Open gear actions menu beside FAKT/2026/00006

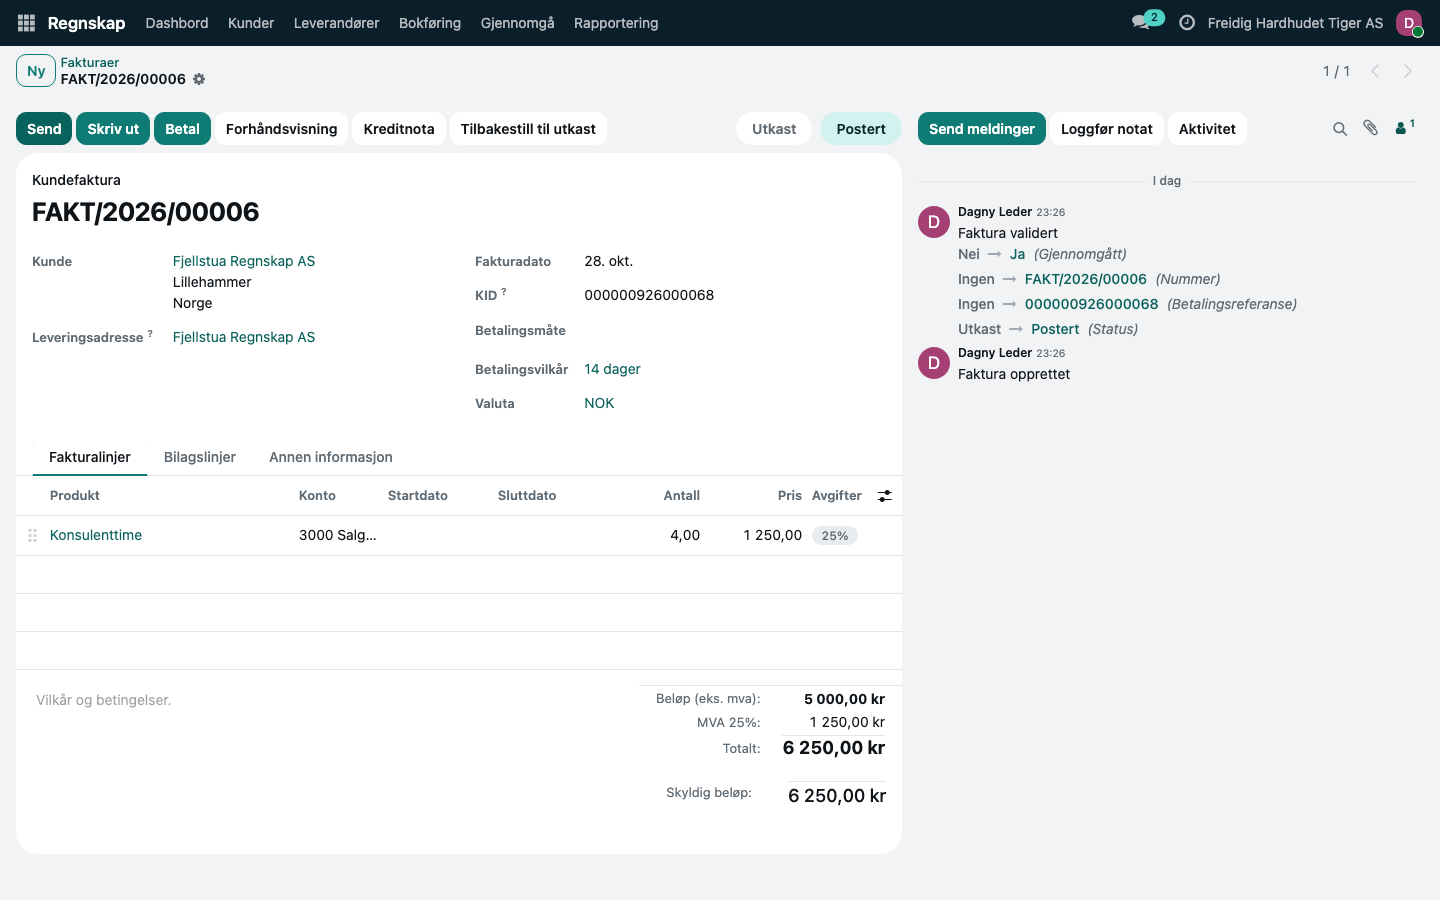tap(199, 79)
